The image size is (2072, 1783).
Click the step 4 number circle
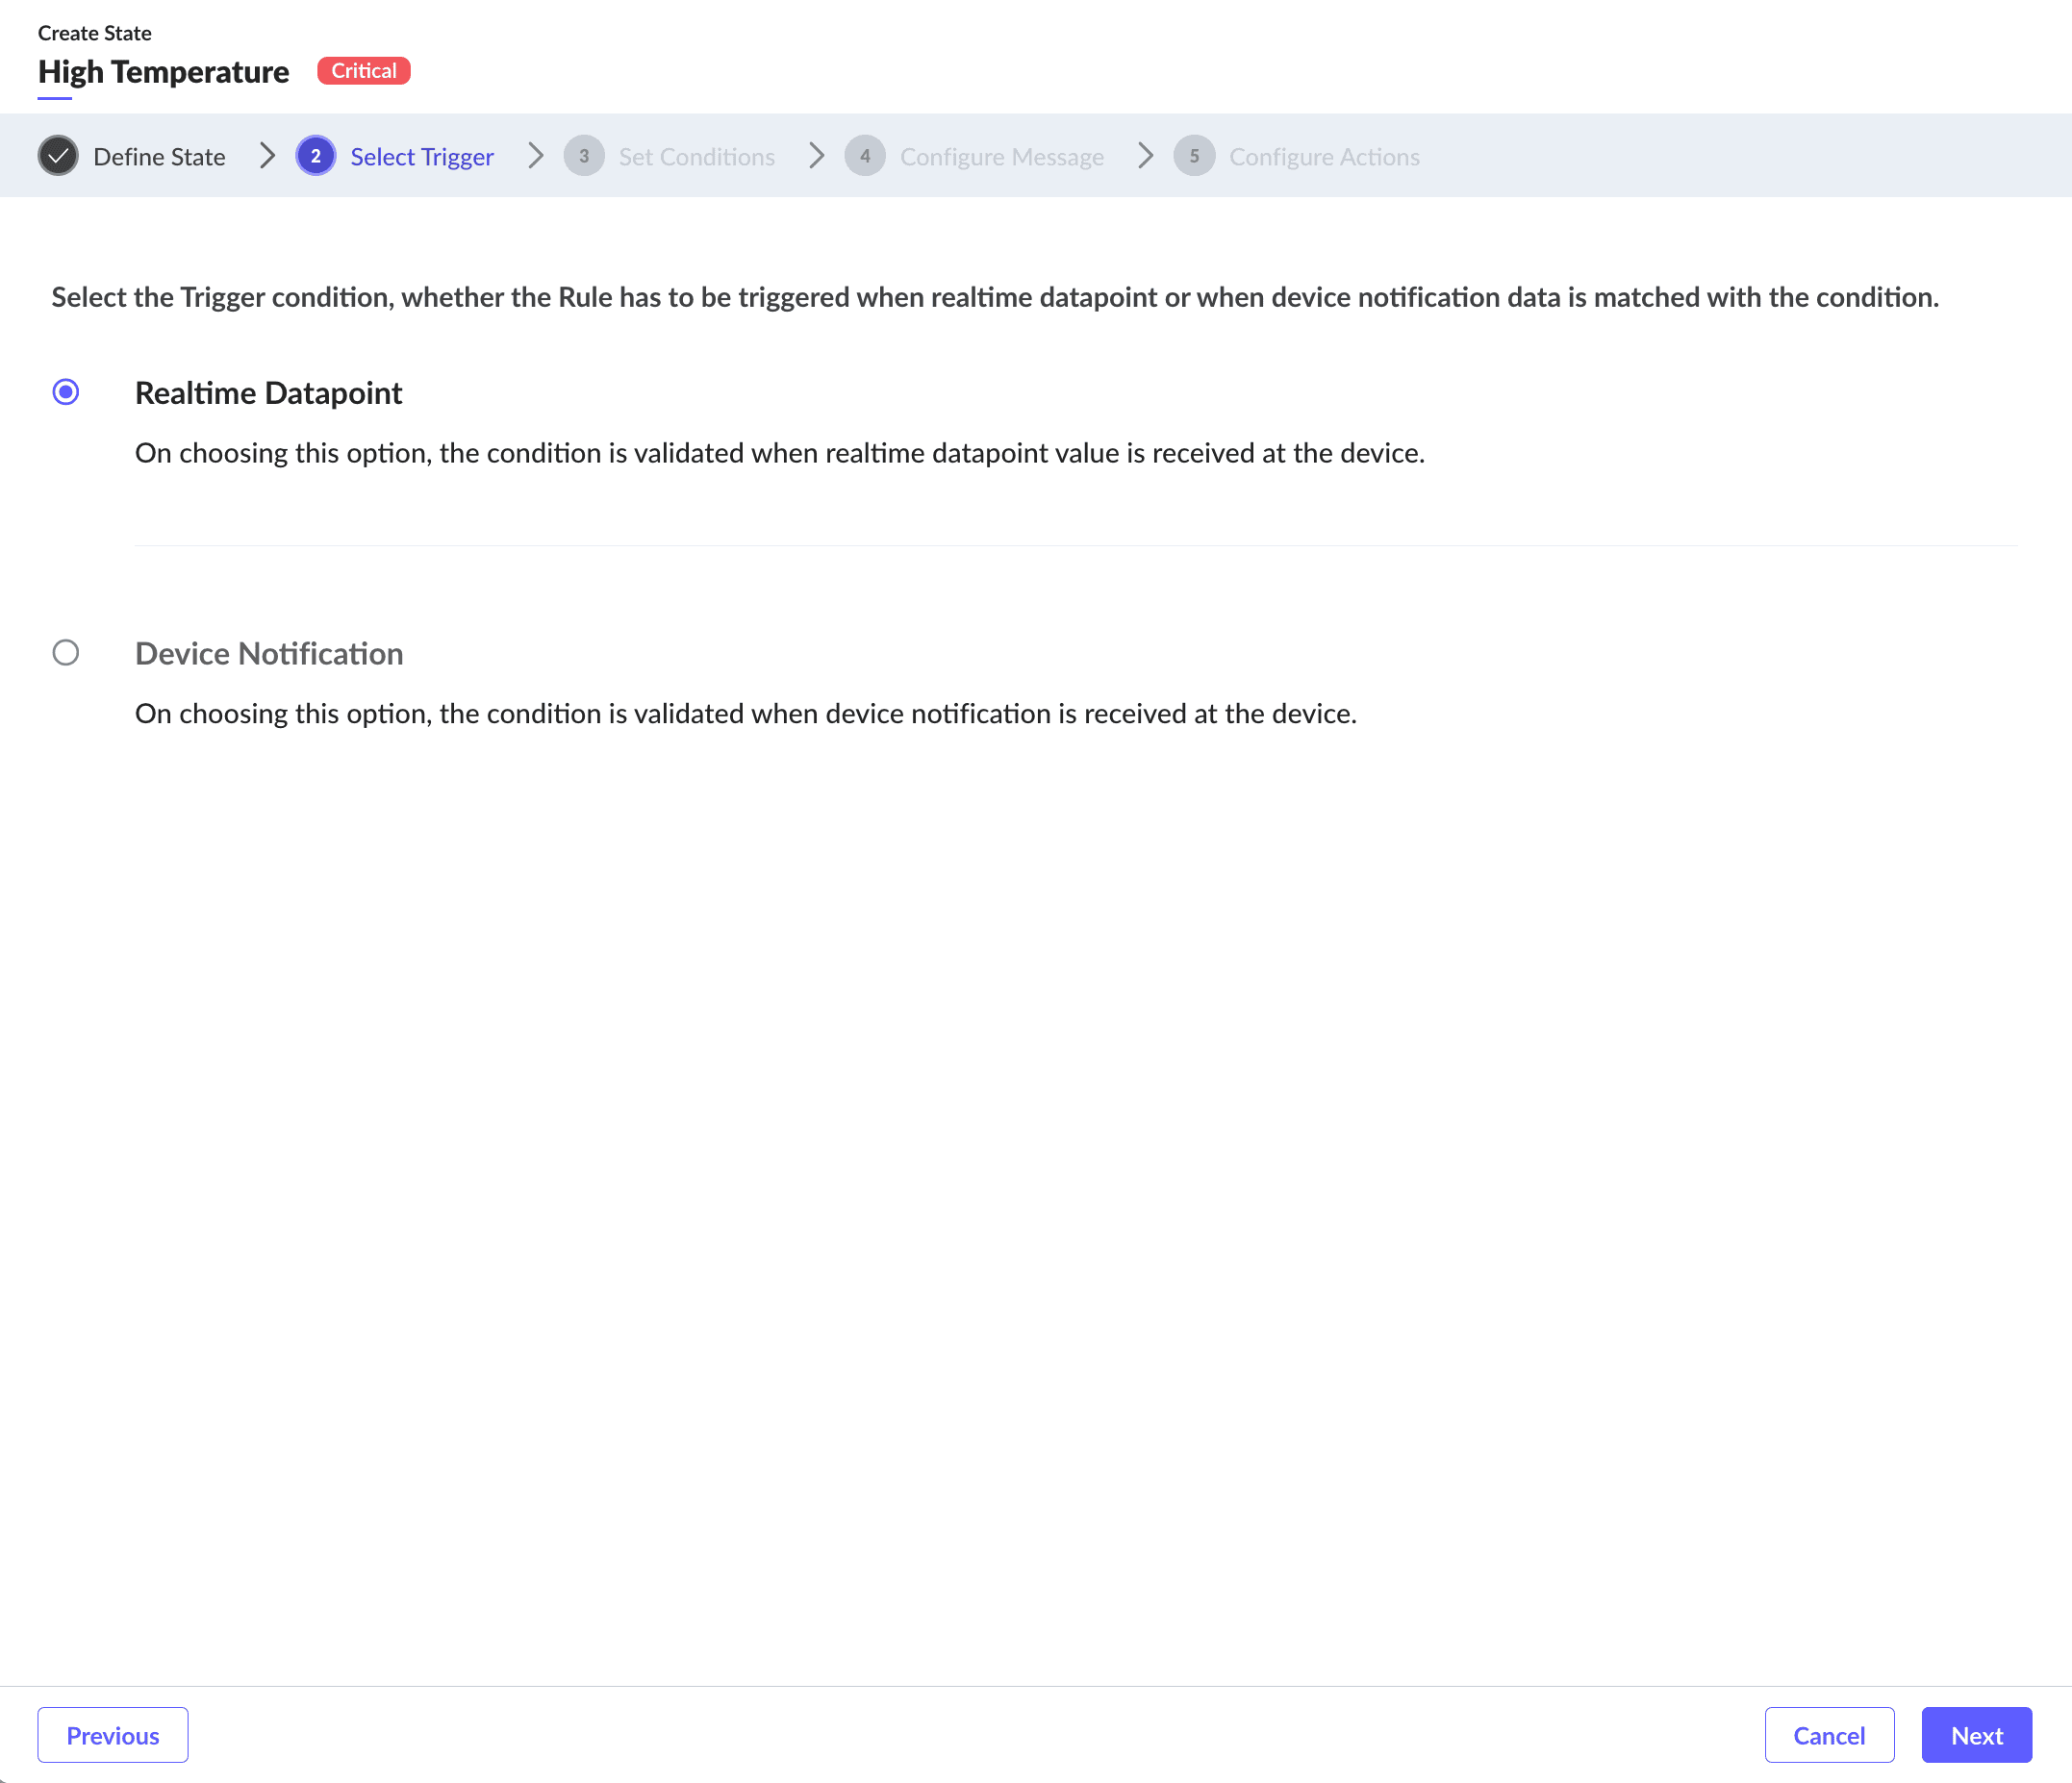865,156
